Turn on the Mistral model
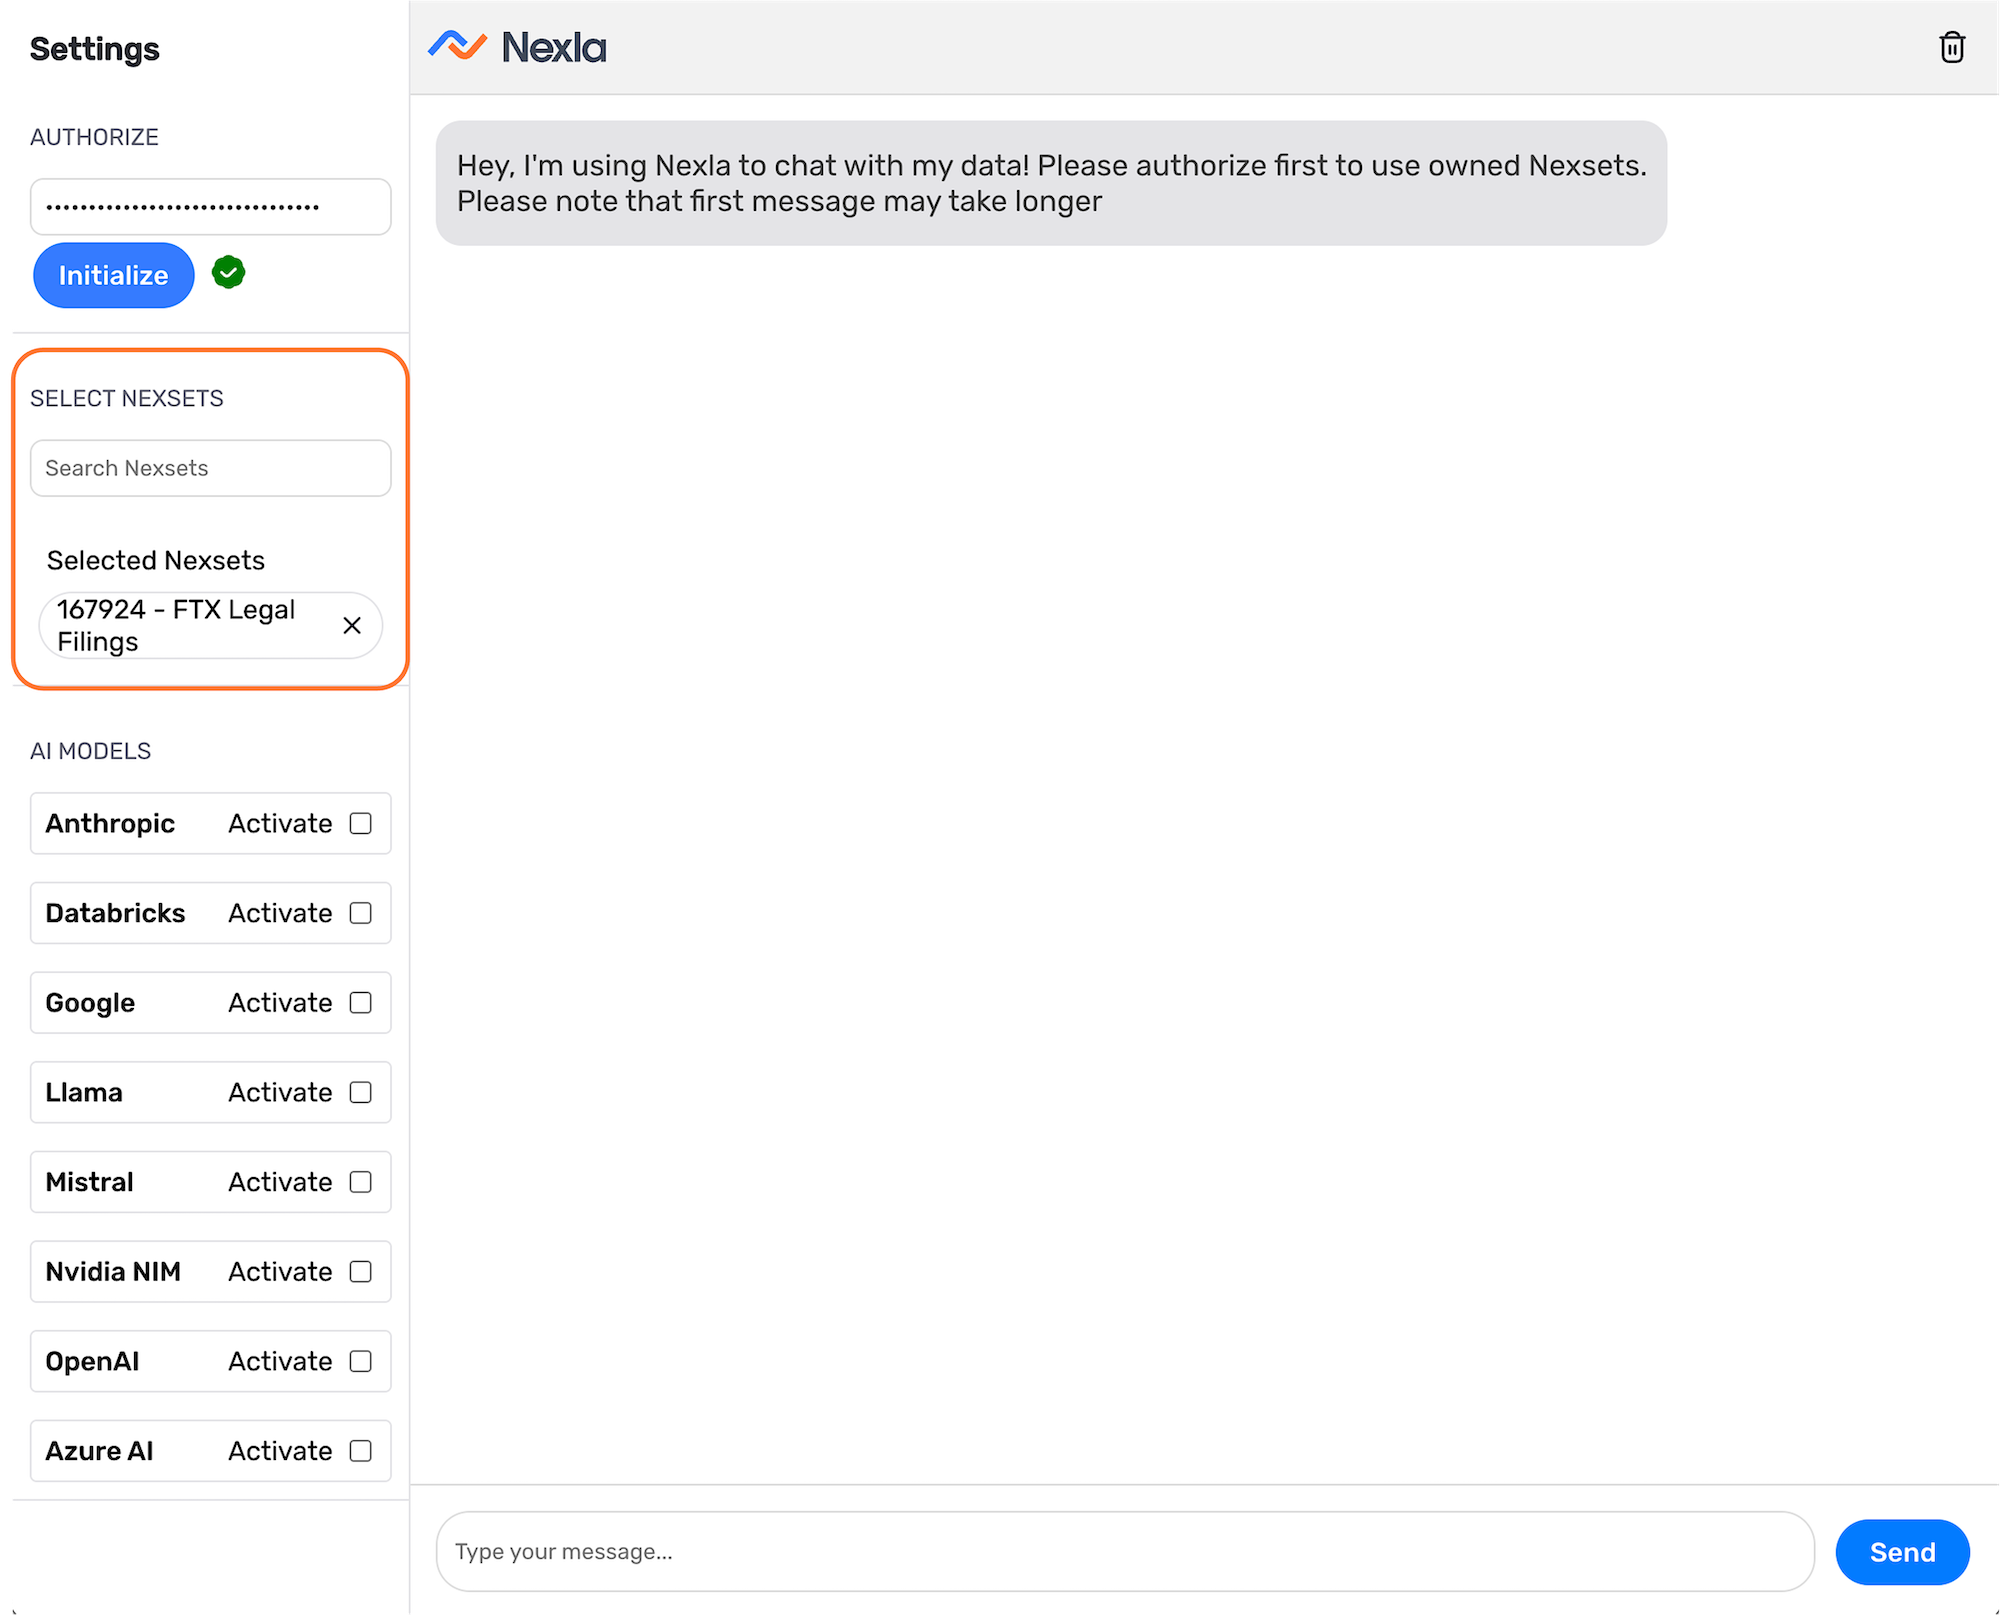The image size is (2000, 1615). (361, 1182)
